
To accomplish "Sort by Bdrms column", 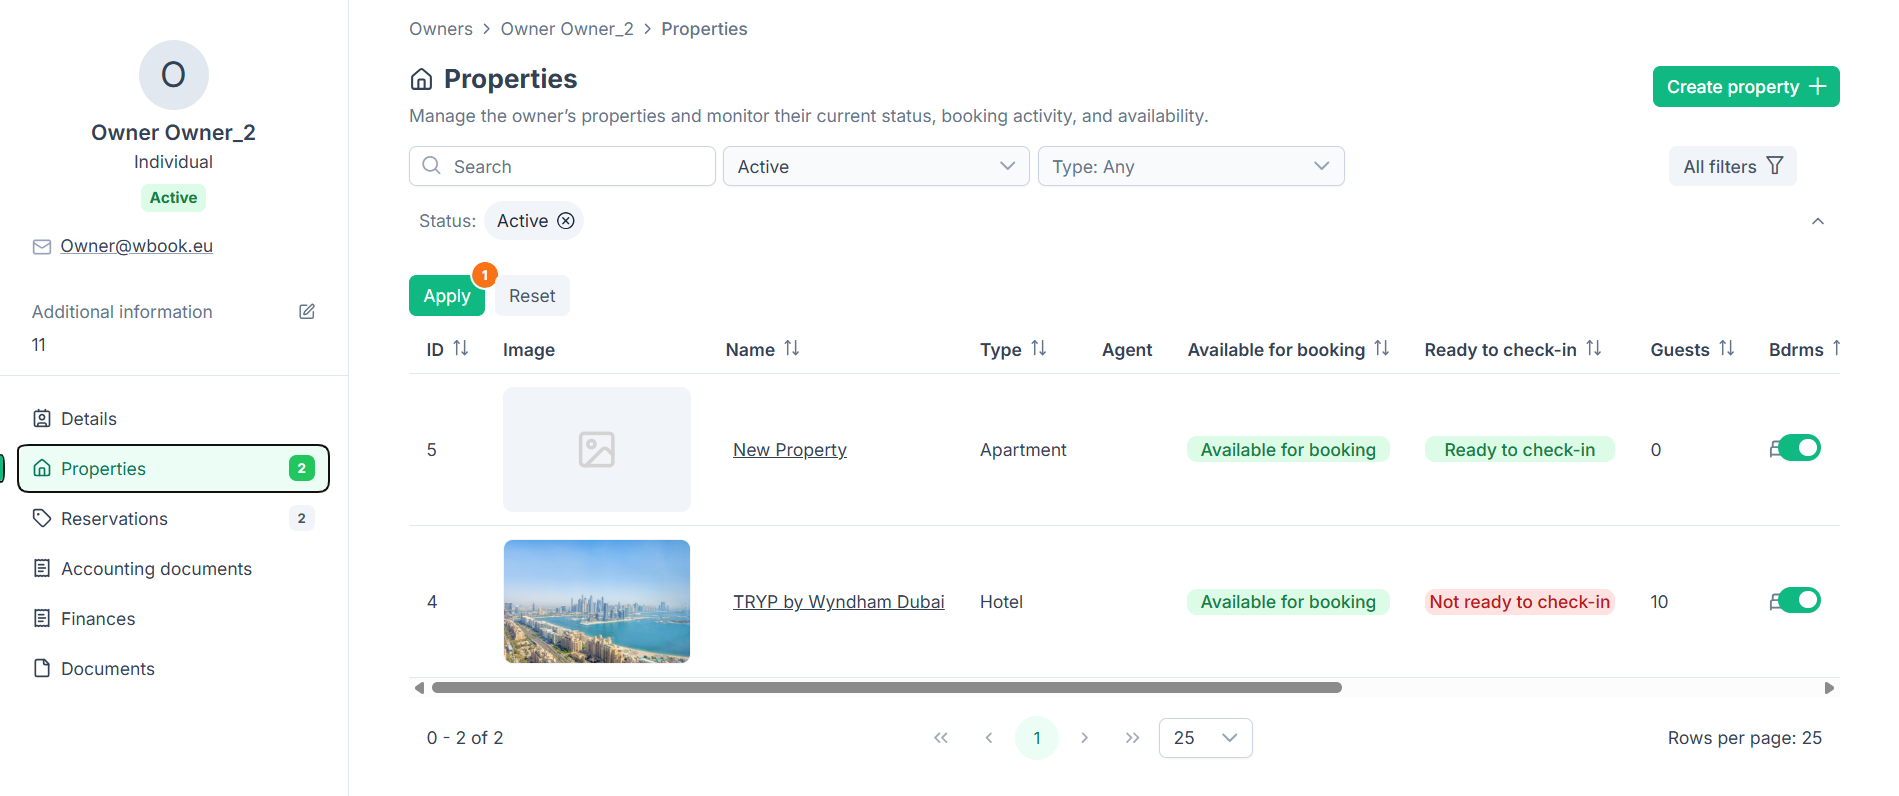I will pyautogui.click(x=1836, y=349).
